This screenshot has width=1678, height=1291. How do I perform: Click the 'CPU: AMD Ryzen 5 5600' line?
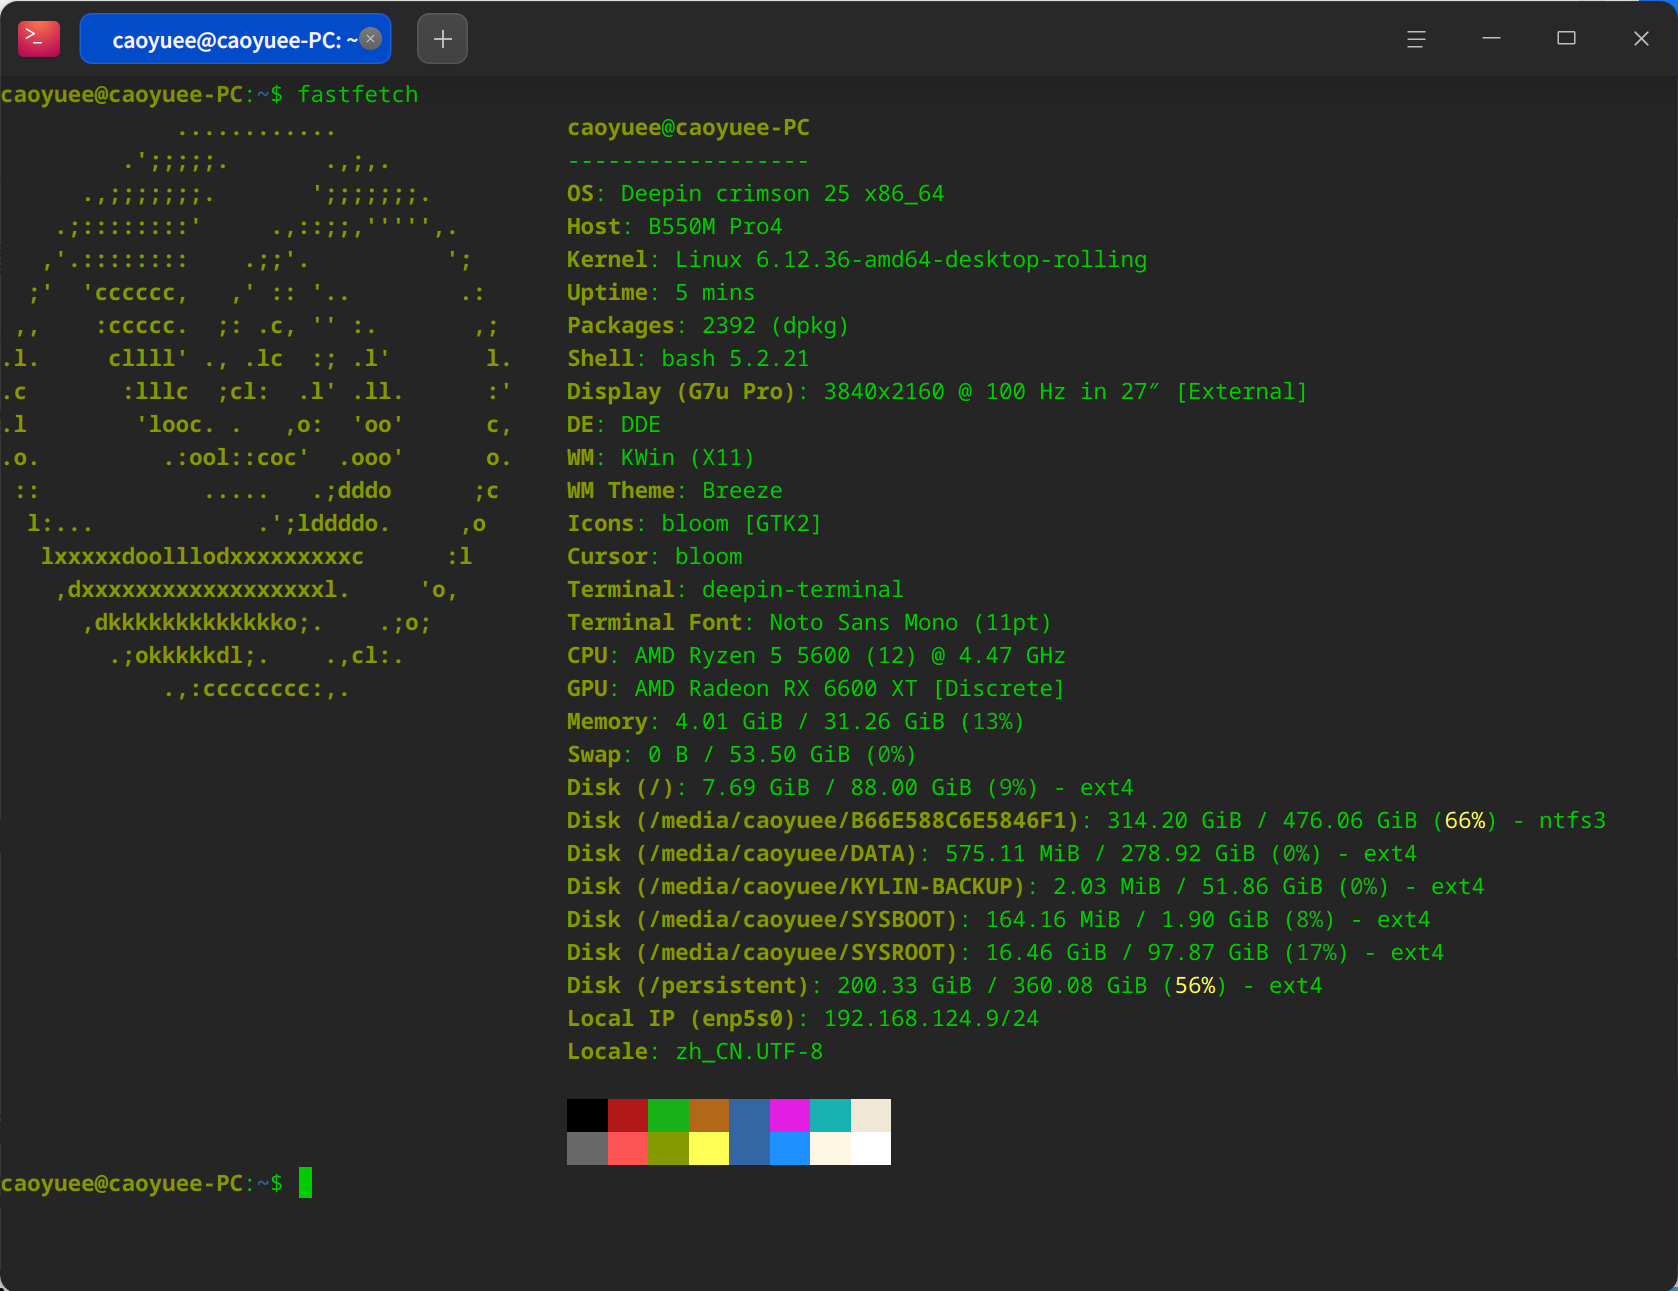click(816, 656)
